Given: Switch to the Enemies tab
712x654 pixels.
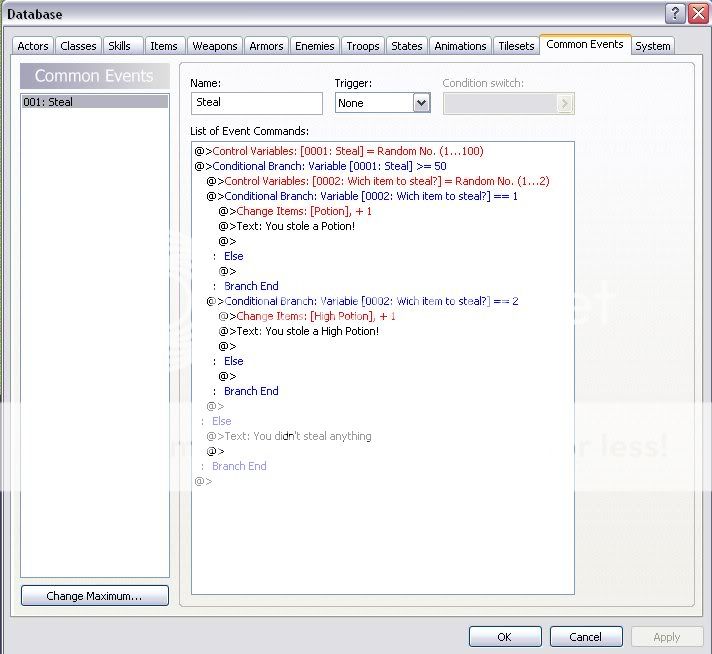Looking at the screenshot, I should pyautogui.click(x=314, y=46).
